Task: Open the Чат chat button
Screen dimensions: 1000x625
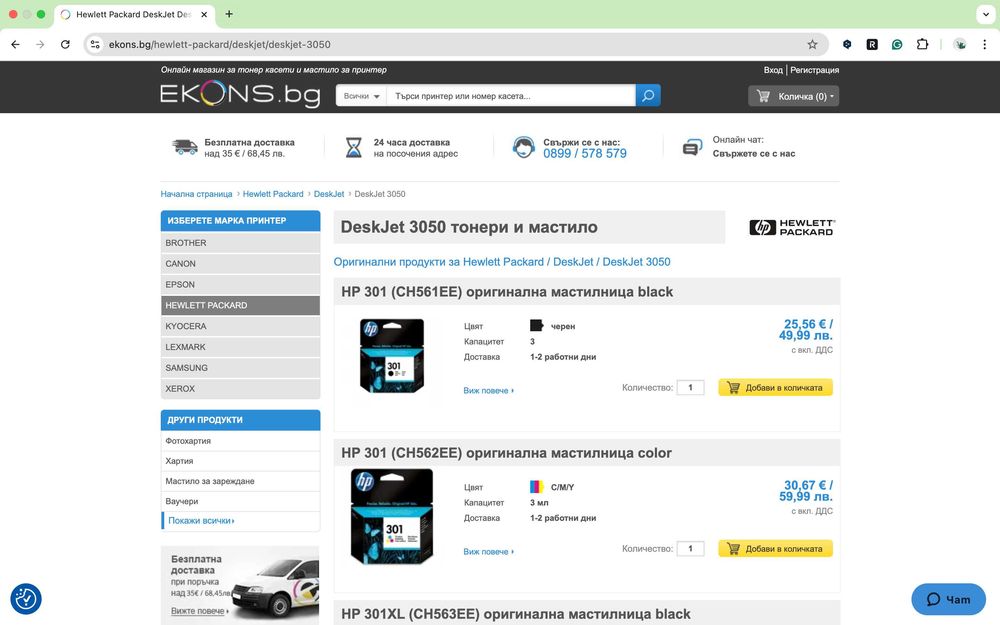Action: click(x=948, y=599)
